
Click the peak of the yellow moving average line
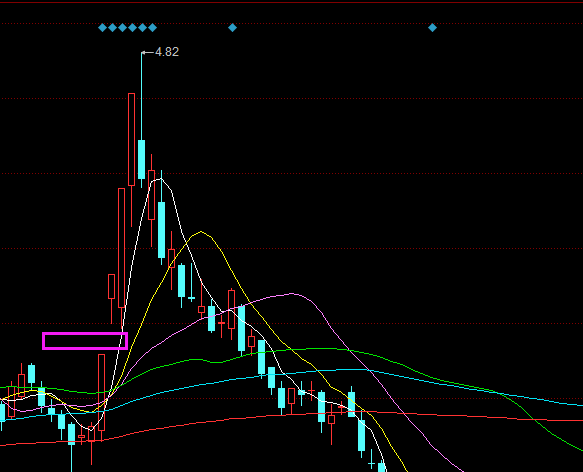(201, 232)
